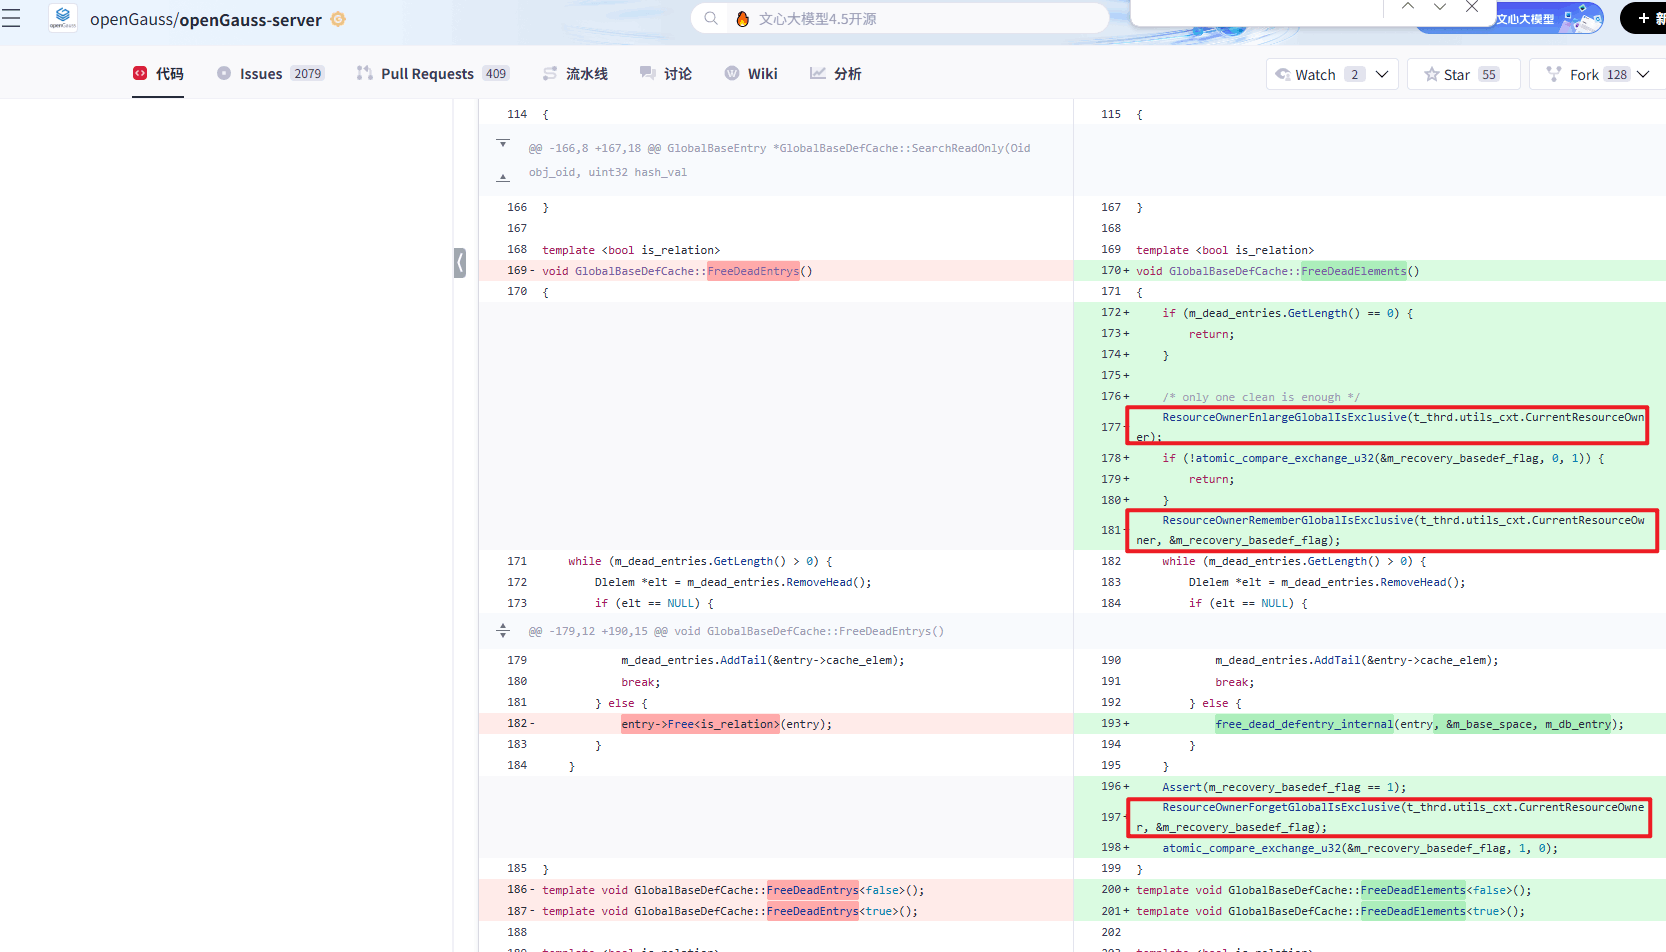Toggle the Issues counter badge view
This screenshot has width=1666, height=952.
308,73
